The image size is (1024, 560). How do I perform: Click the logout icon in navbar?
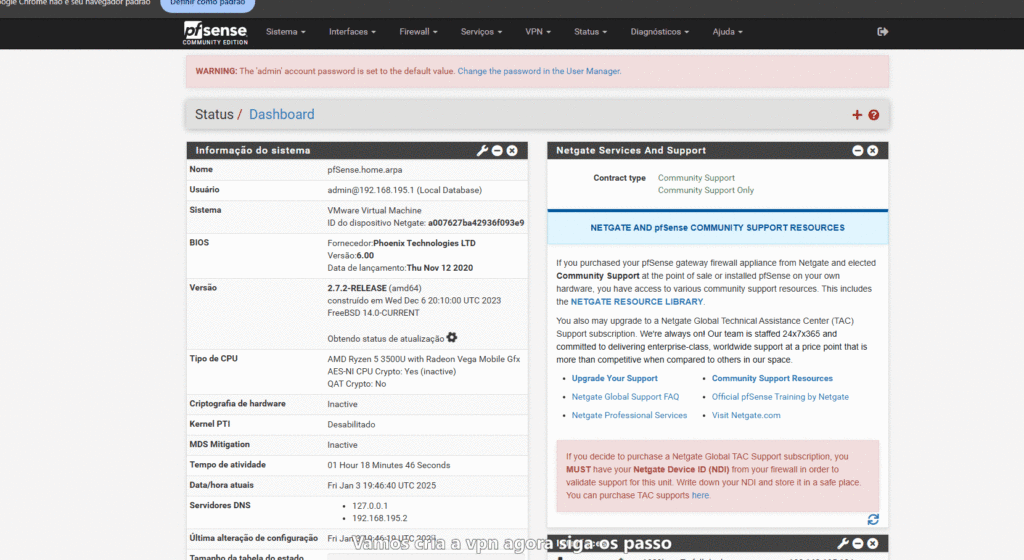pos(882,31)
